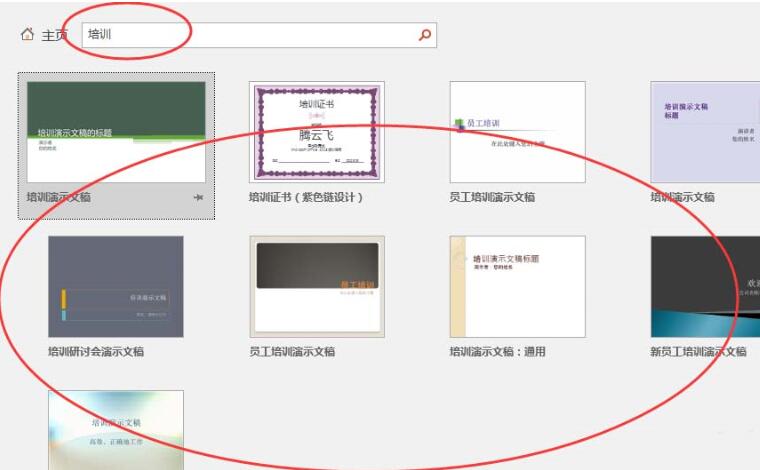Focus the search box containing 培训
Viewport: 760px width, 470px height.
pyautogui.click(x=259, y=35)
